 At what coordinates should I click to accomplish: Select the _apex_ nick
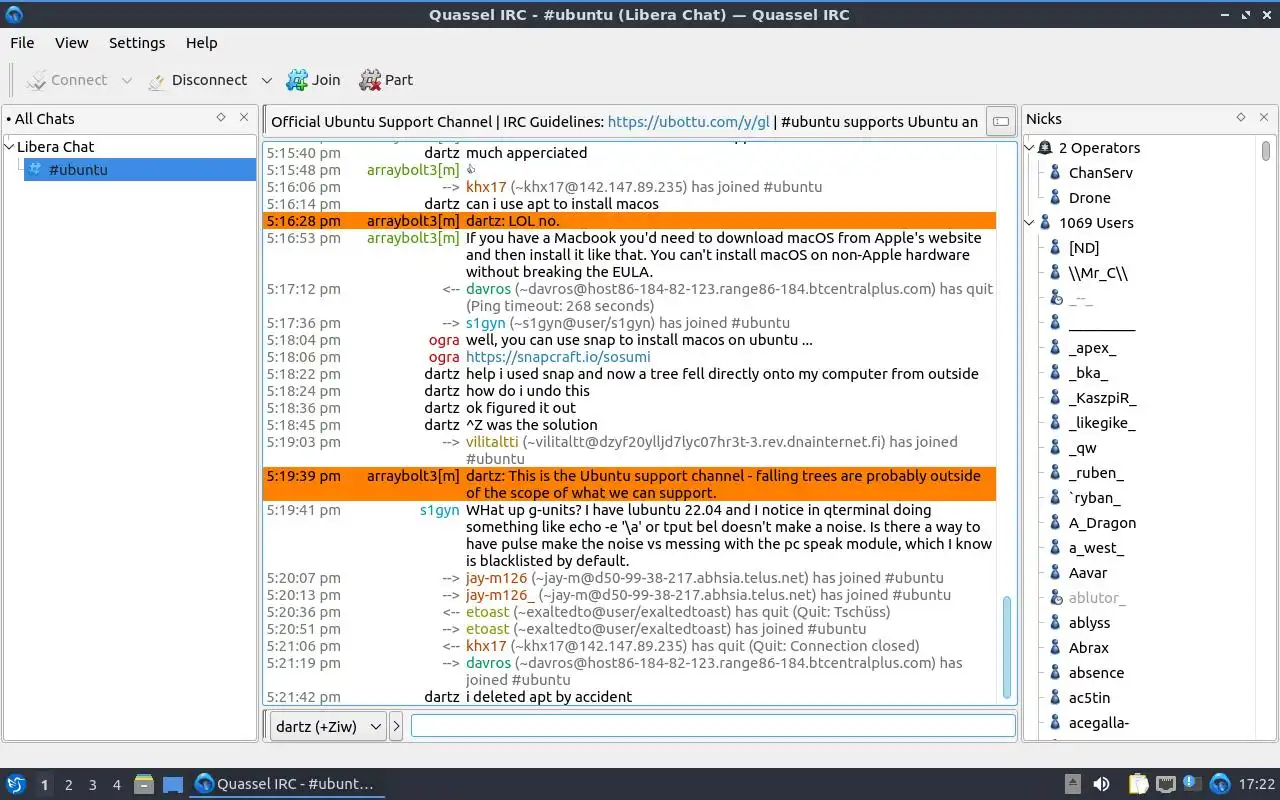tap(1092, 348)
